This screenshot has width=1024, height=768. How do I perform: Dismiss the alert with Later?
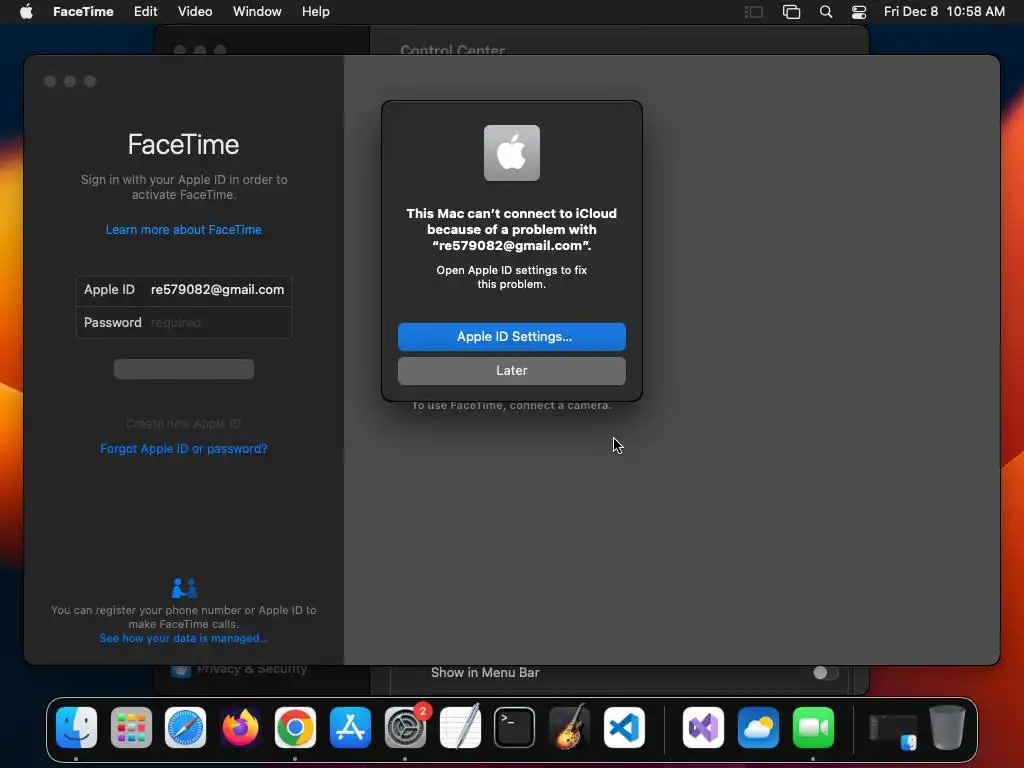[511, 370]
